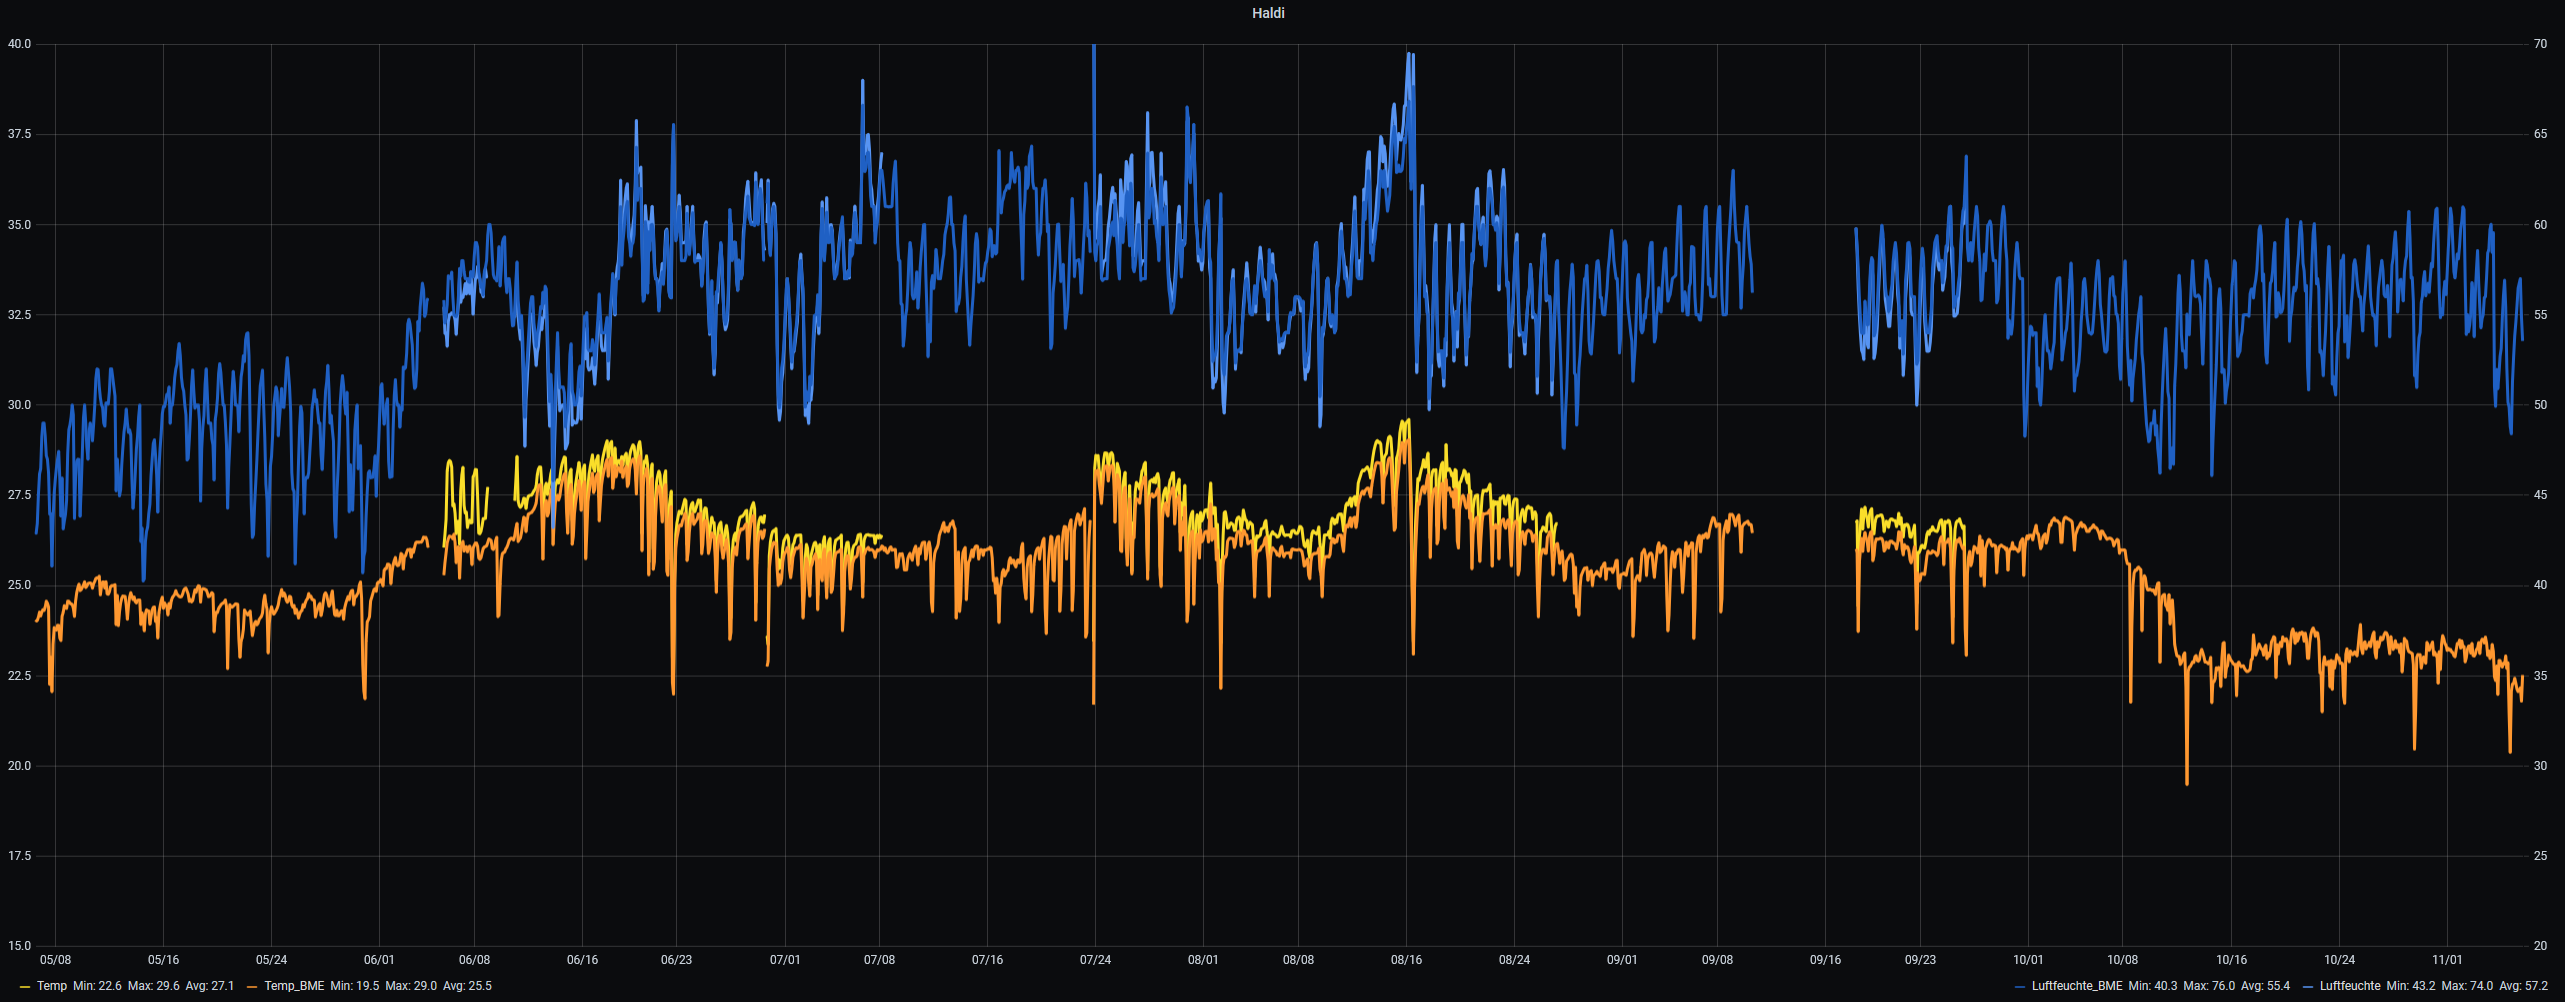Toggle the Temp_BME series in the legend
2565x1002 pixels.
coord(294,986)
